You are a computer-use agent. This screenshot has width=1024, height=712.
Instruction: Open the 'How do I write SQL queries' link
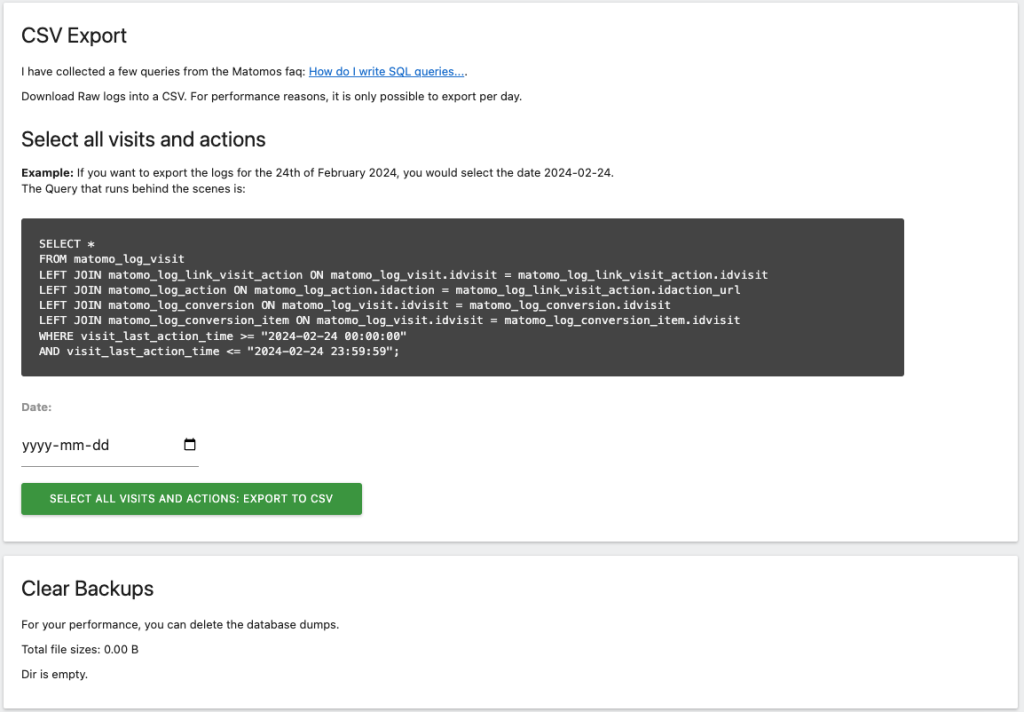[386, 72]
